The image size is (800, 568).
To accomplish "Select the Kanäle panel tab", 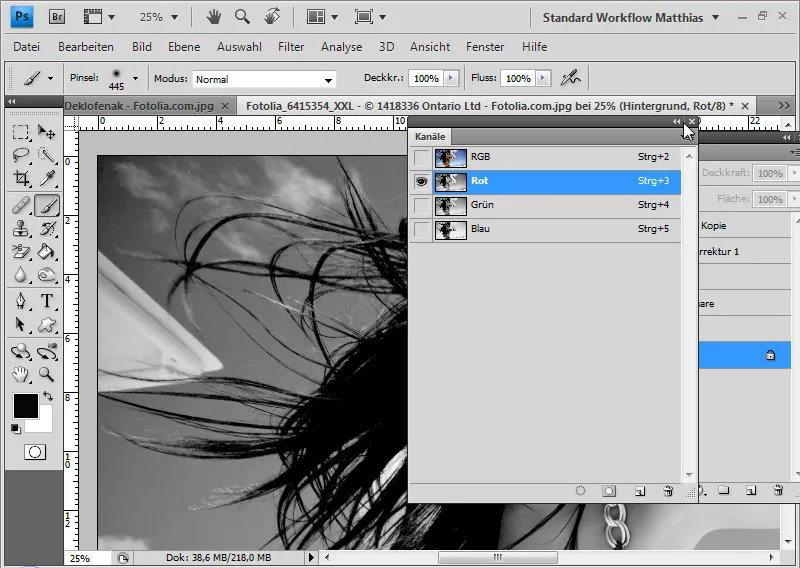I will [430, 137].
